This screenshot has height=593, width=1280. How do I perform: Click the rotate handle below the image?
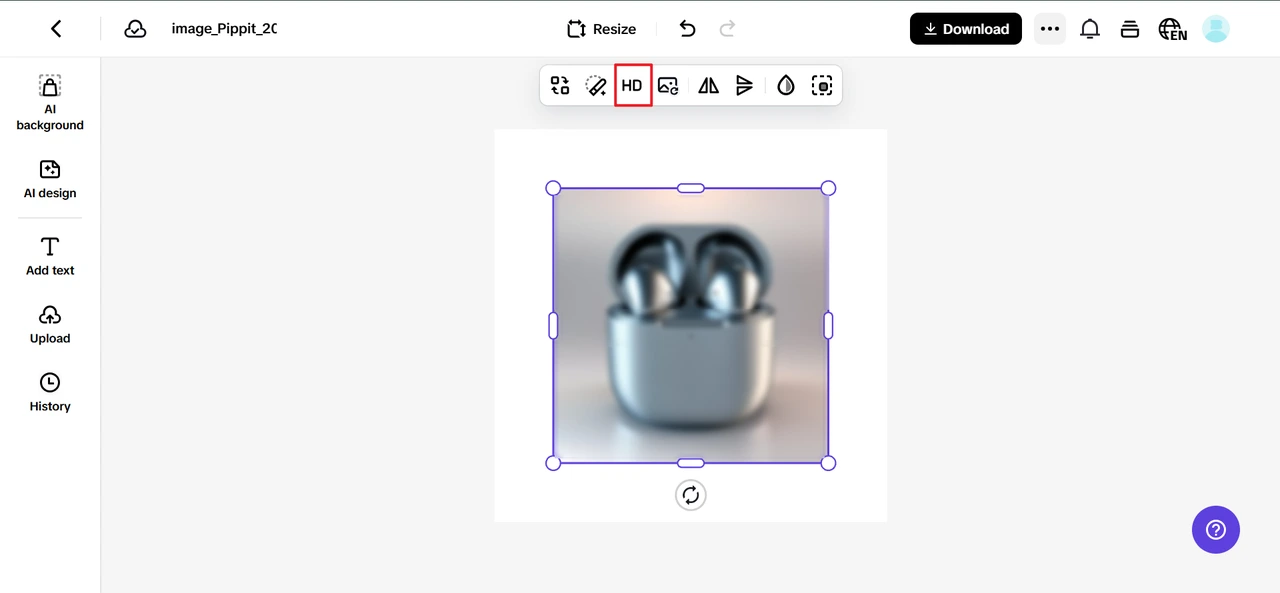click(x=691, y=495)
